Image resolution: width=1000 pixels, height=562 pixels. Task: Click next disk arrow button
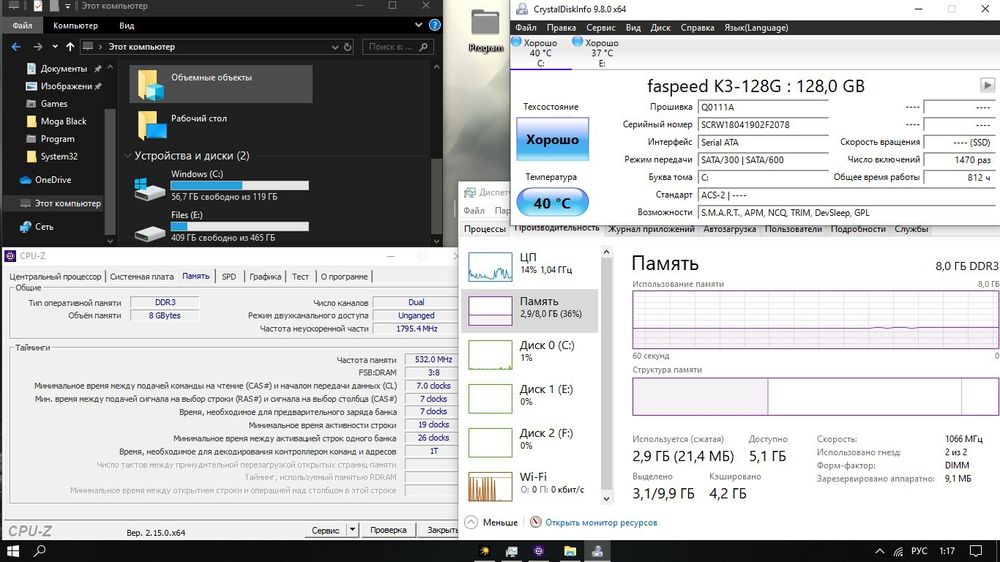(x=987, y=85)
